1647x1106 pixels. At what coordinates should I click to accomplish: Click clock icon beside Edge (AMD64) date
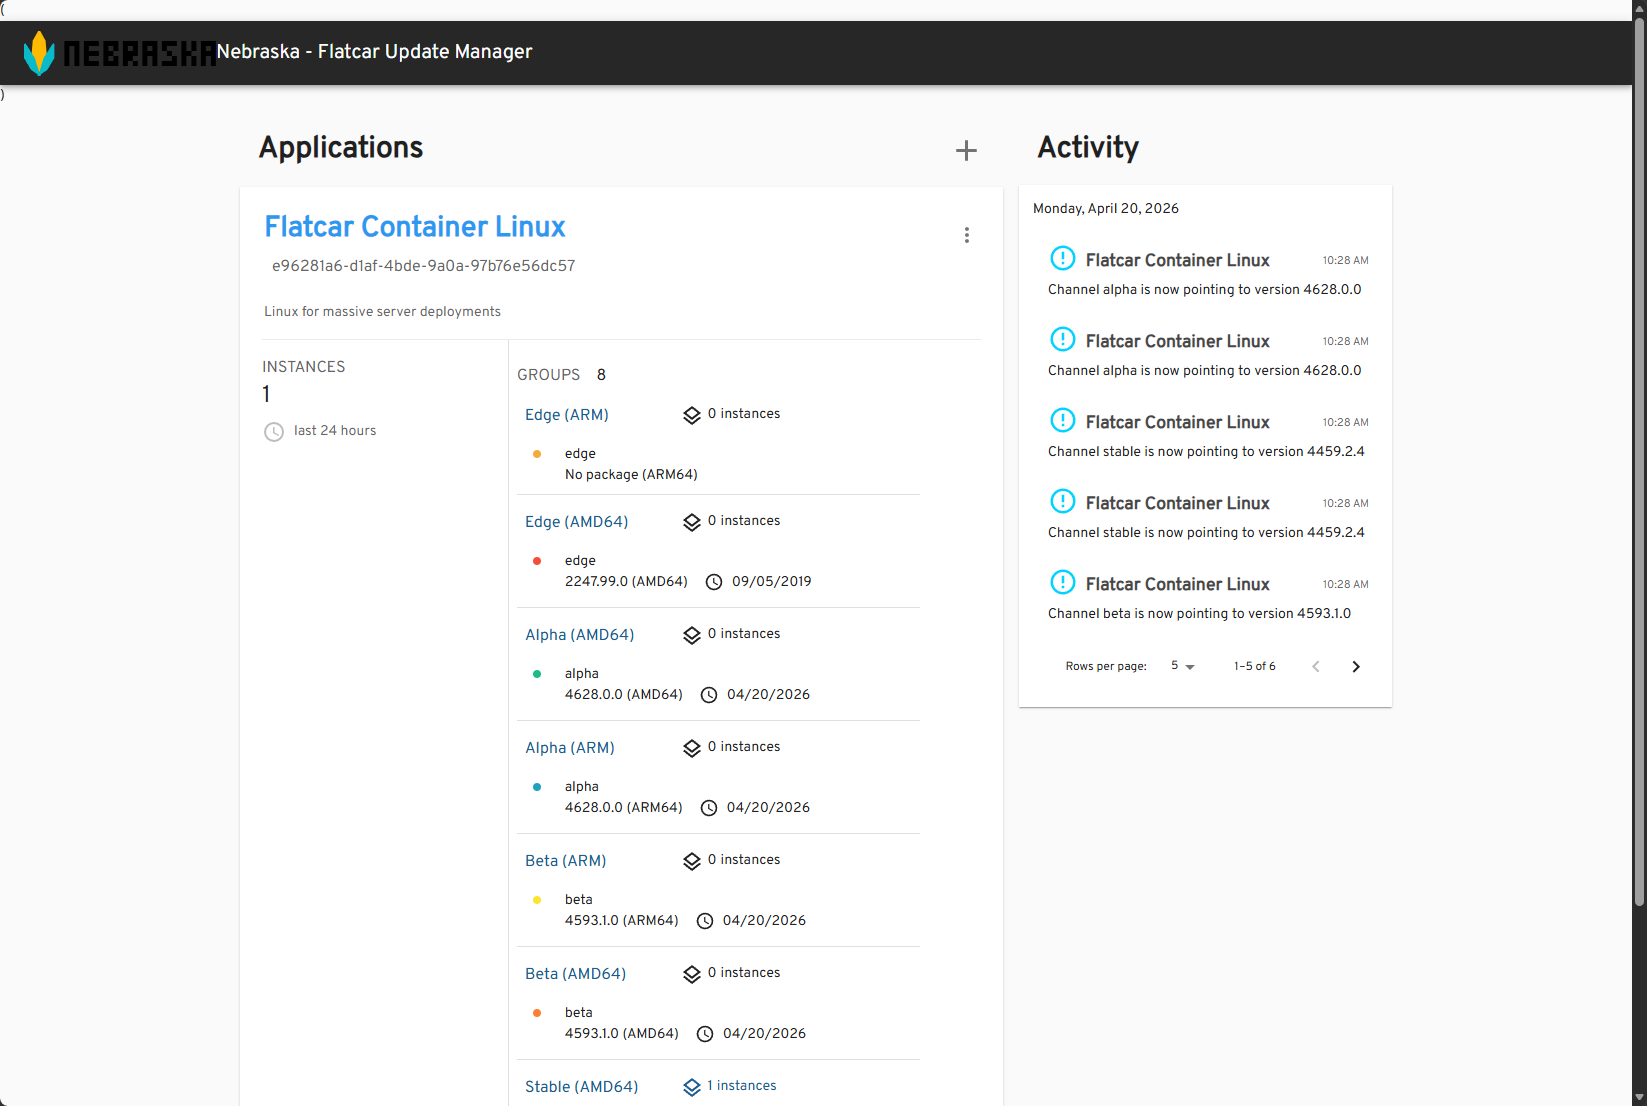coord(714,582)
